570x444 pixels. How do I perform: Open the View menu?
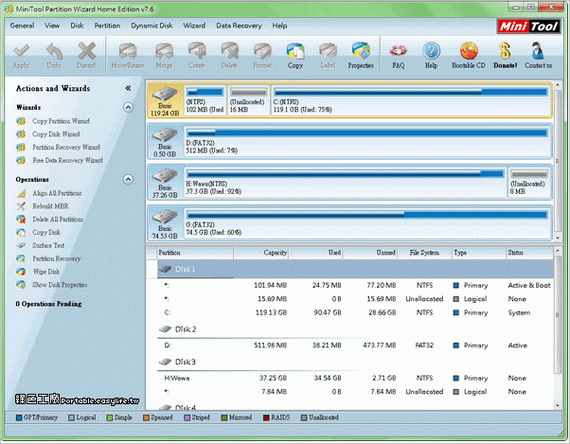click(52, 25)
